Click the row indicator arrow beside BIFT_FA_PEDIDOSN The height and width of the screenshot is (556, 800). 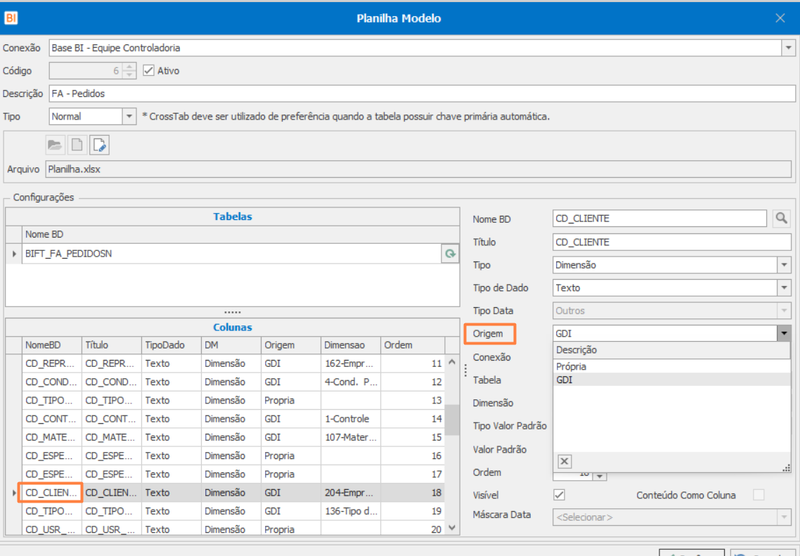pos(14,254)
